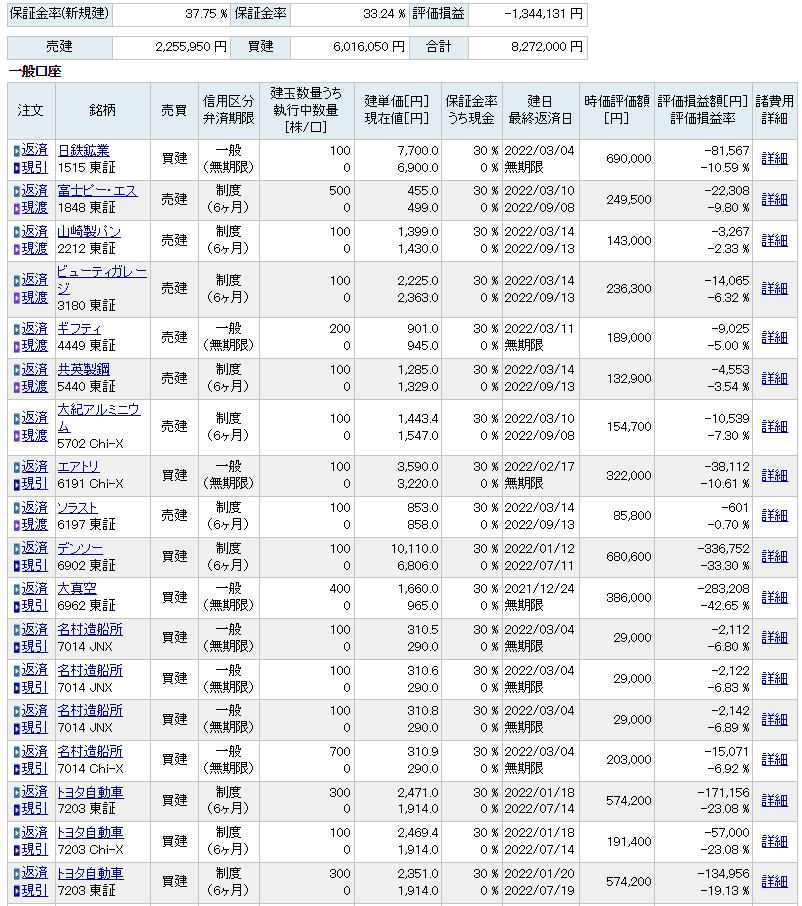Open 詳細 for the 名村造船所 700-share row

(774, 760)
